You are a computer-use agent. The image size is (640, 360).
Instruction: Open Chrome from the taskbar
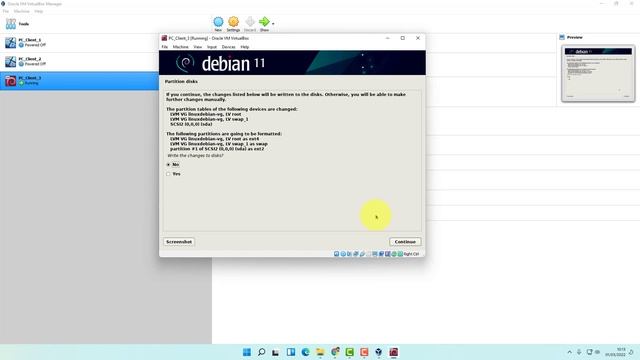coord(335,352)
